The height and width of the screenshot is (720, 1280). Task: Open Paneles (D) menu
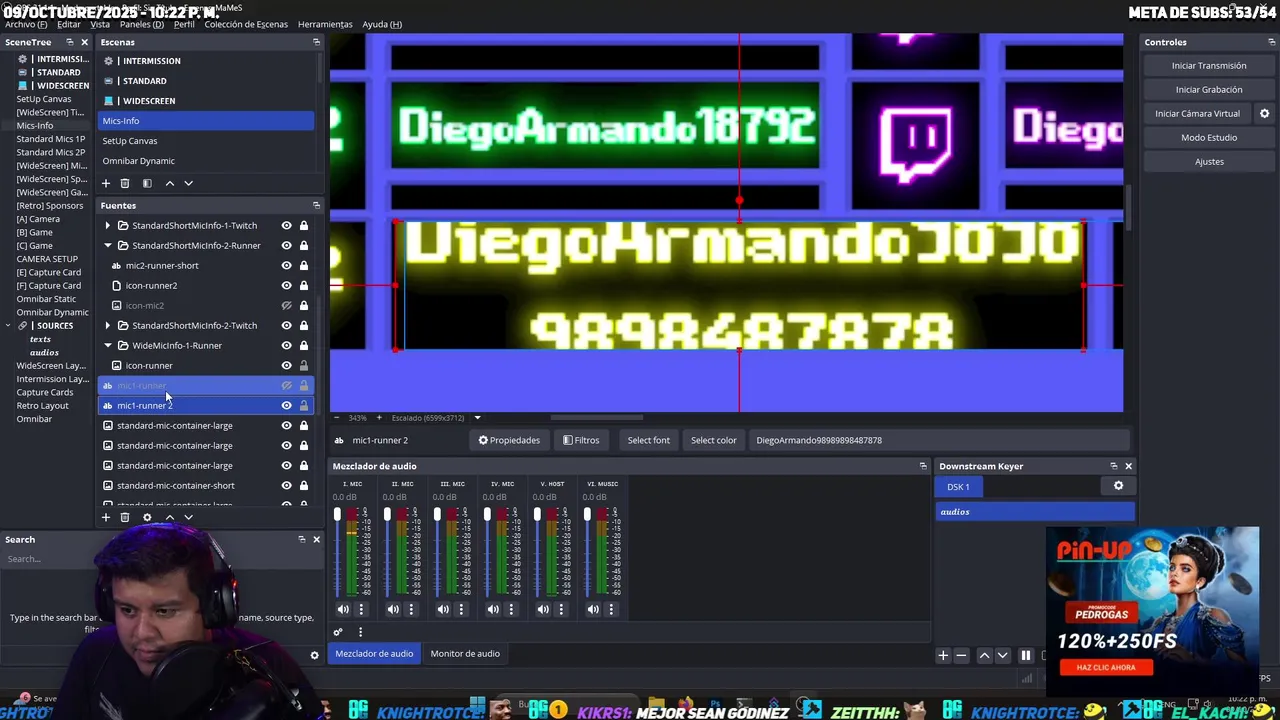(142, 24)
